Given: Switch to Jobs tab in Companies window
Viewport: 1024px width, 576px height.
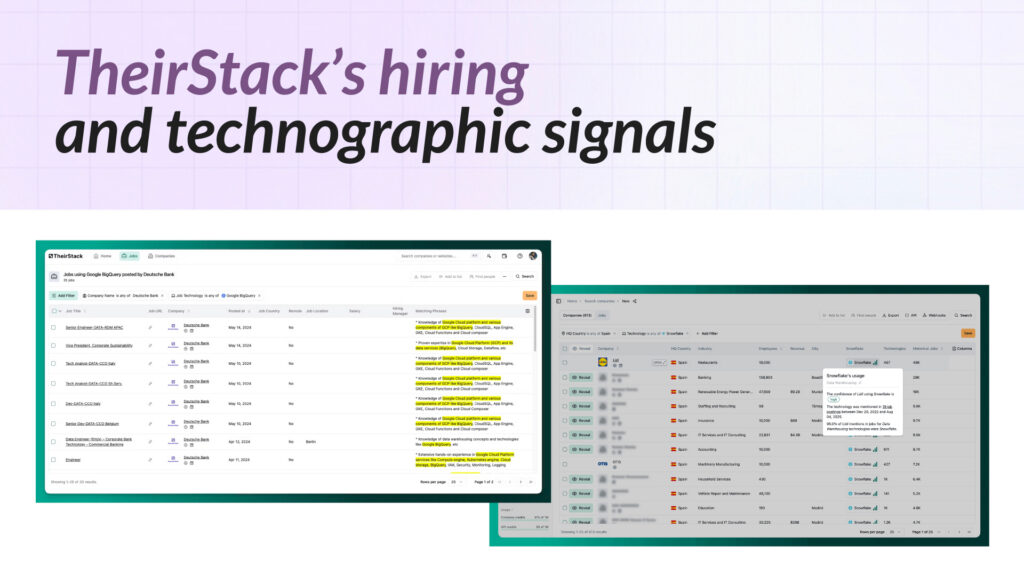Looking at the screenshot, I should pos(602,315).
